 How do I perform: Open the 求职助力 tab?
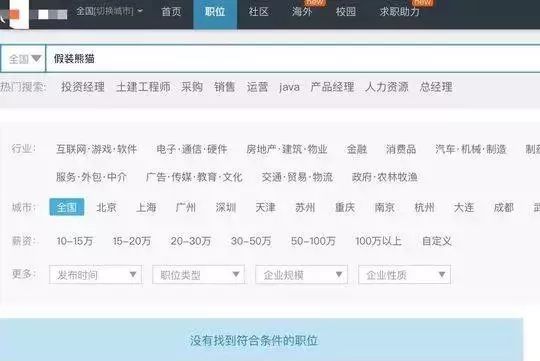[x=400, y=12]
